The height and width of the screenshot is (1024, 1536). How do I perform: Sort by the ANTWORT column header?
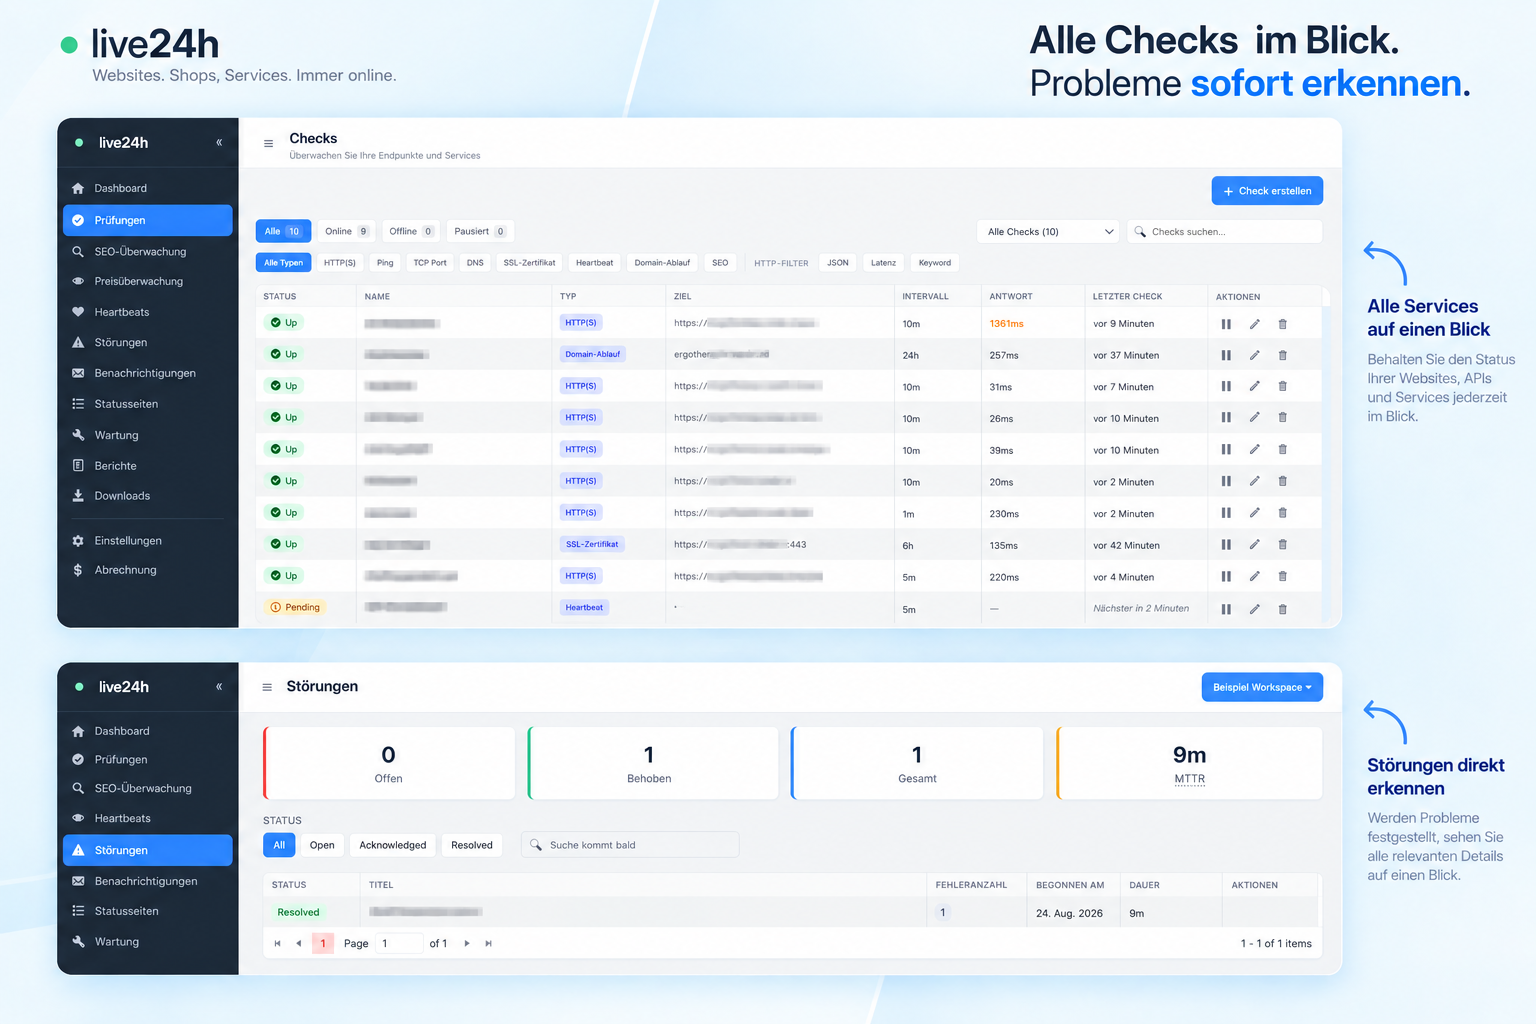[1011, 296]
